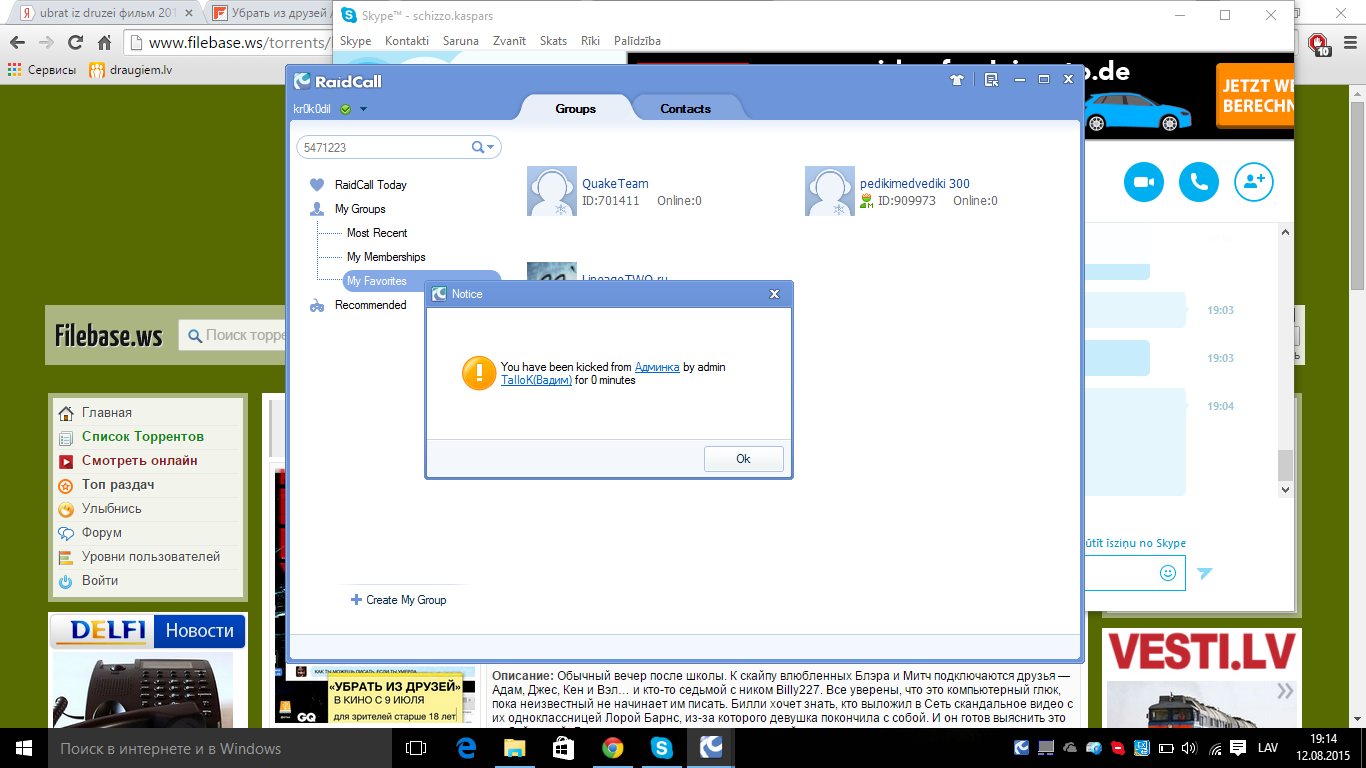Click Ok in the Notice dialog
This screenshot has width=1366, height=768.
pyautogui.click(x=743, y=459)
